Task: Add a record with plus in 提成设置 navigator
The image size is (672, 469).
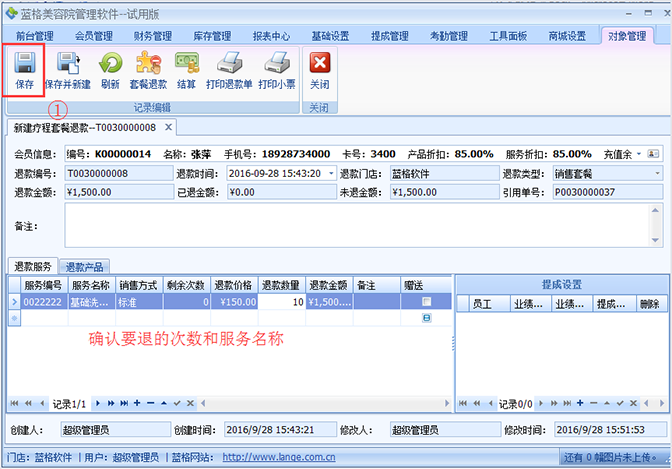Action: (x=580, y=403)
